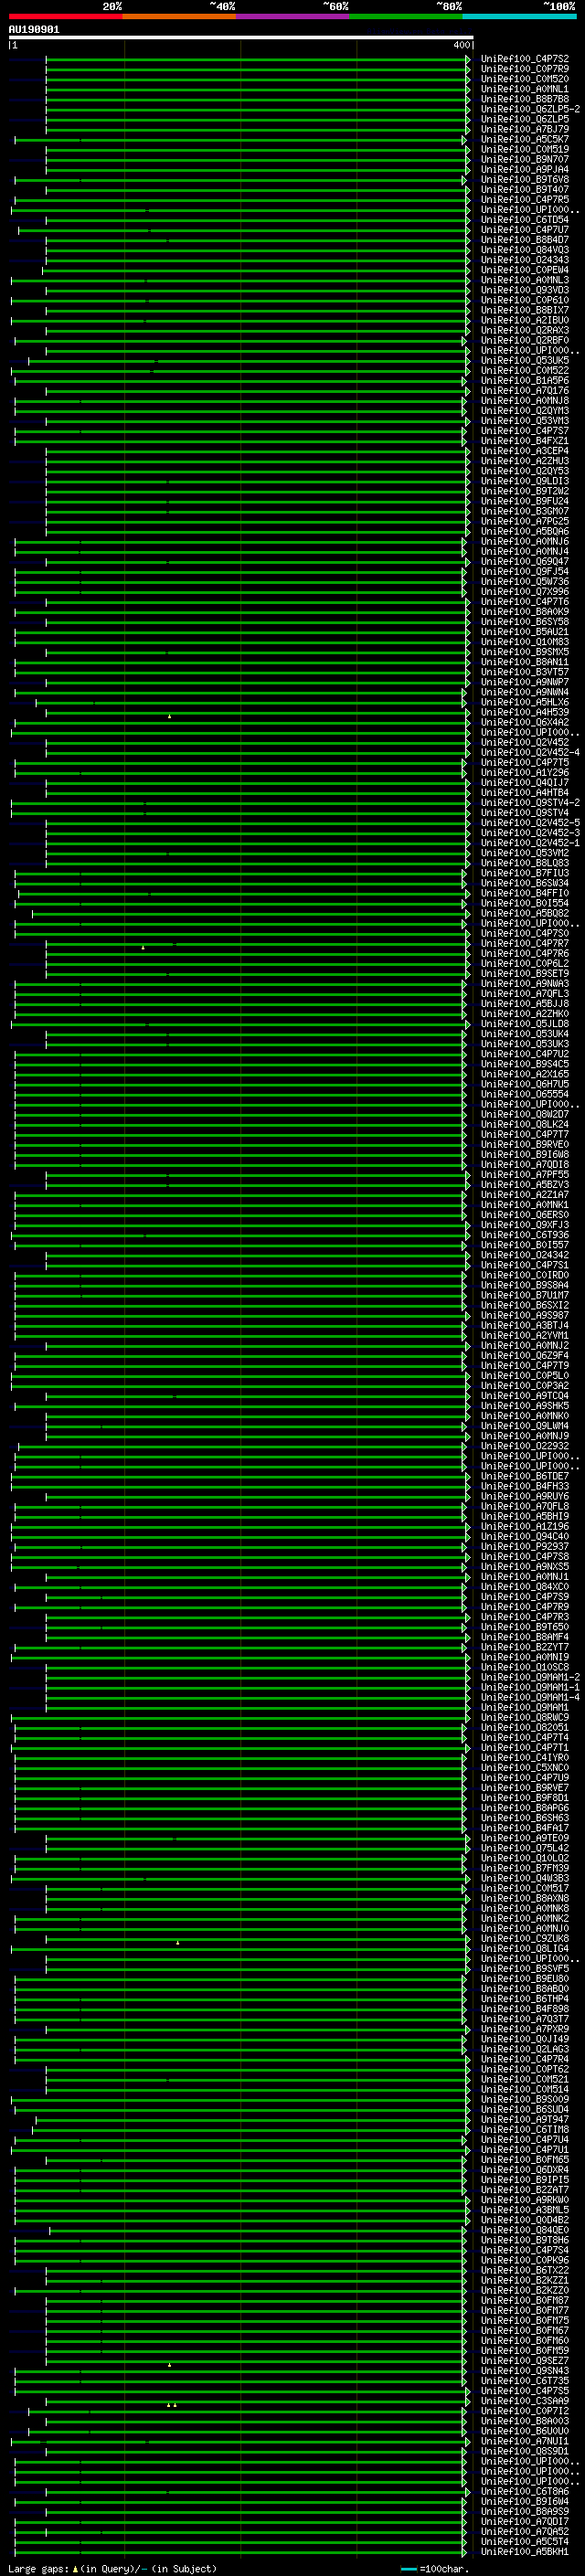
Task: Click the UniRef100_O24343 label
Action: pos(525,260)
